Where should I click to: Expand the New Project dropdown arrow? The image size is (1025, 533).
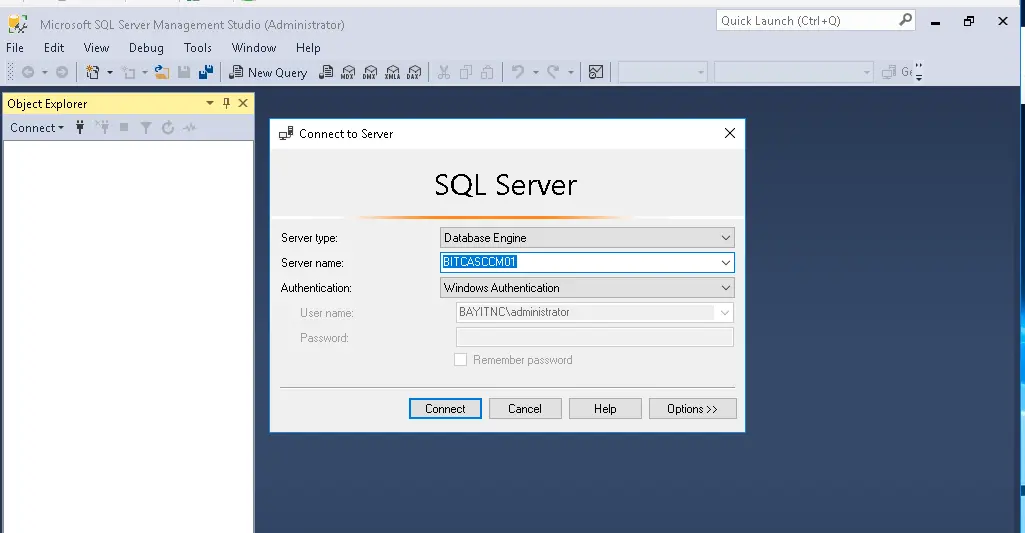click(x=110, y=72)
